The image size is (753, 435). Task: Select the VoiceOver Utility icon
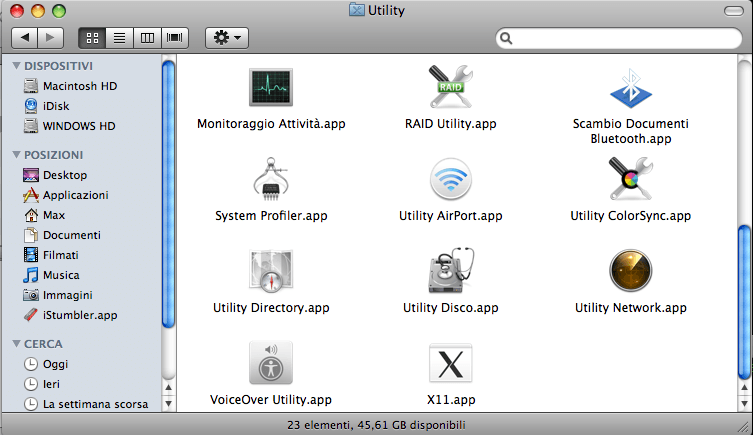(x=271, y=362)
